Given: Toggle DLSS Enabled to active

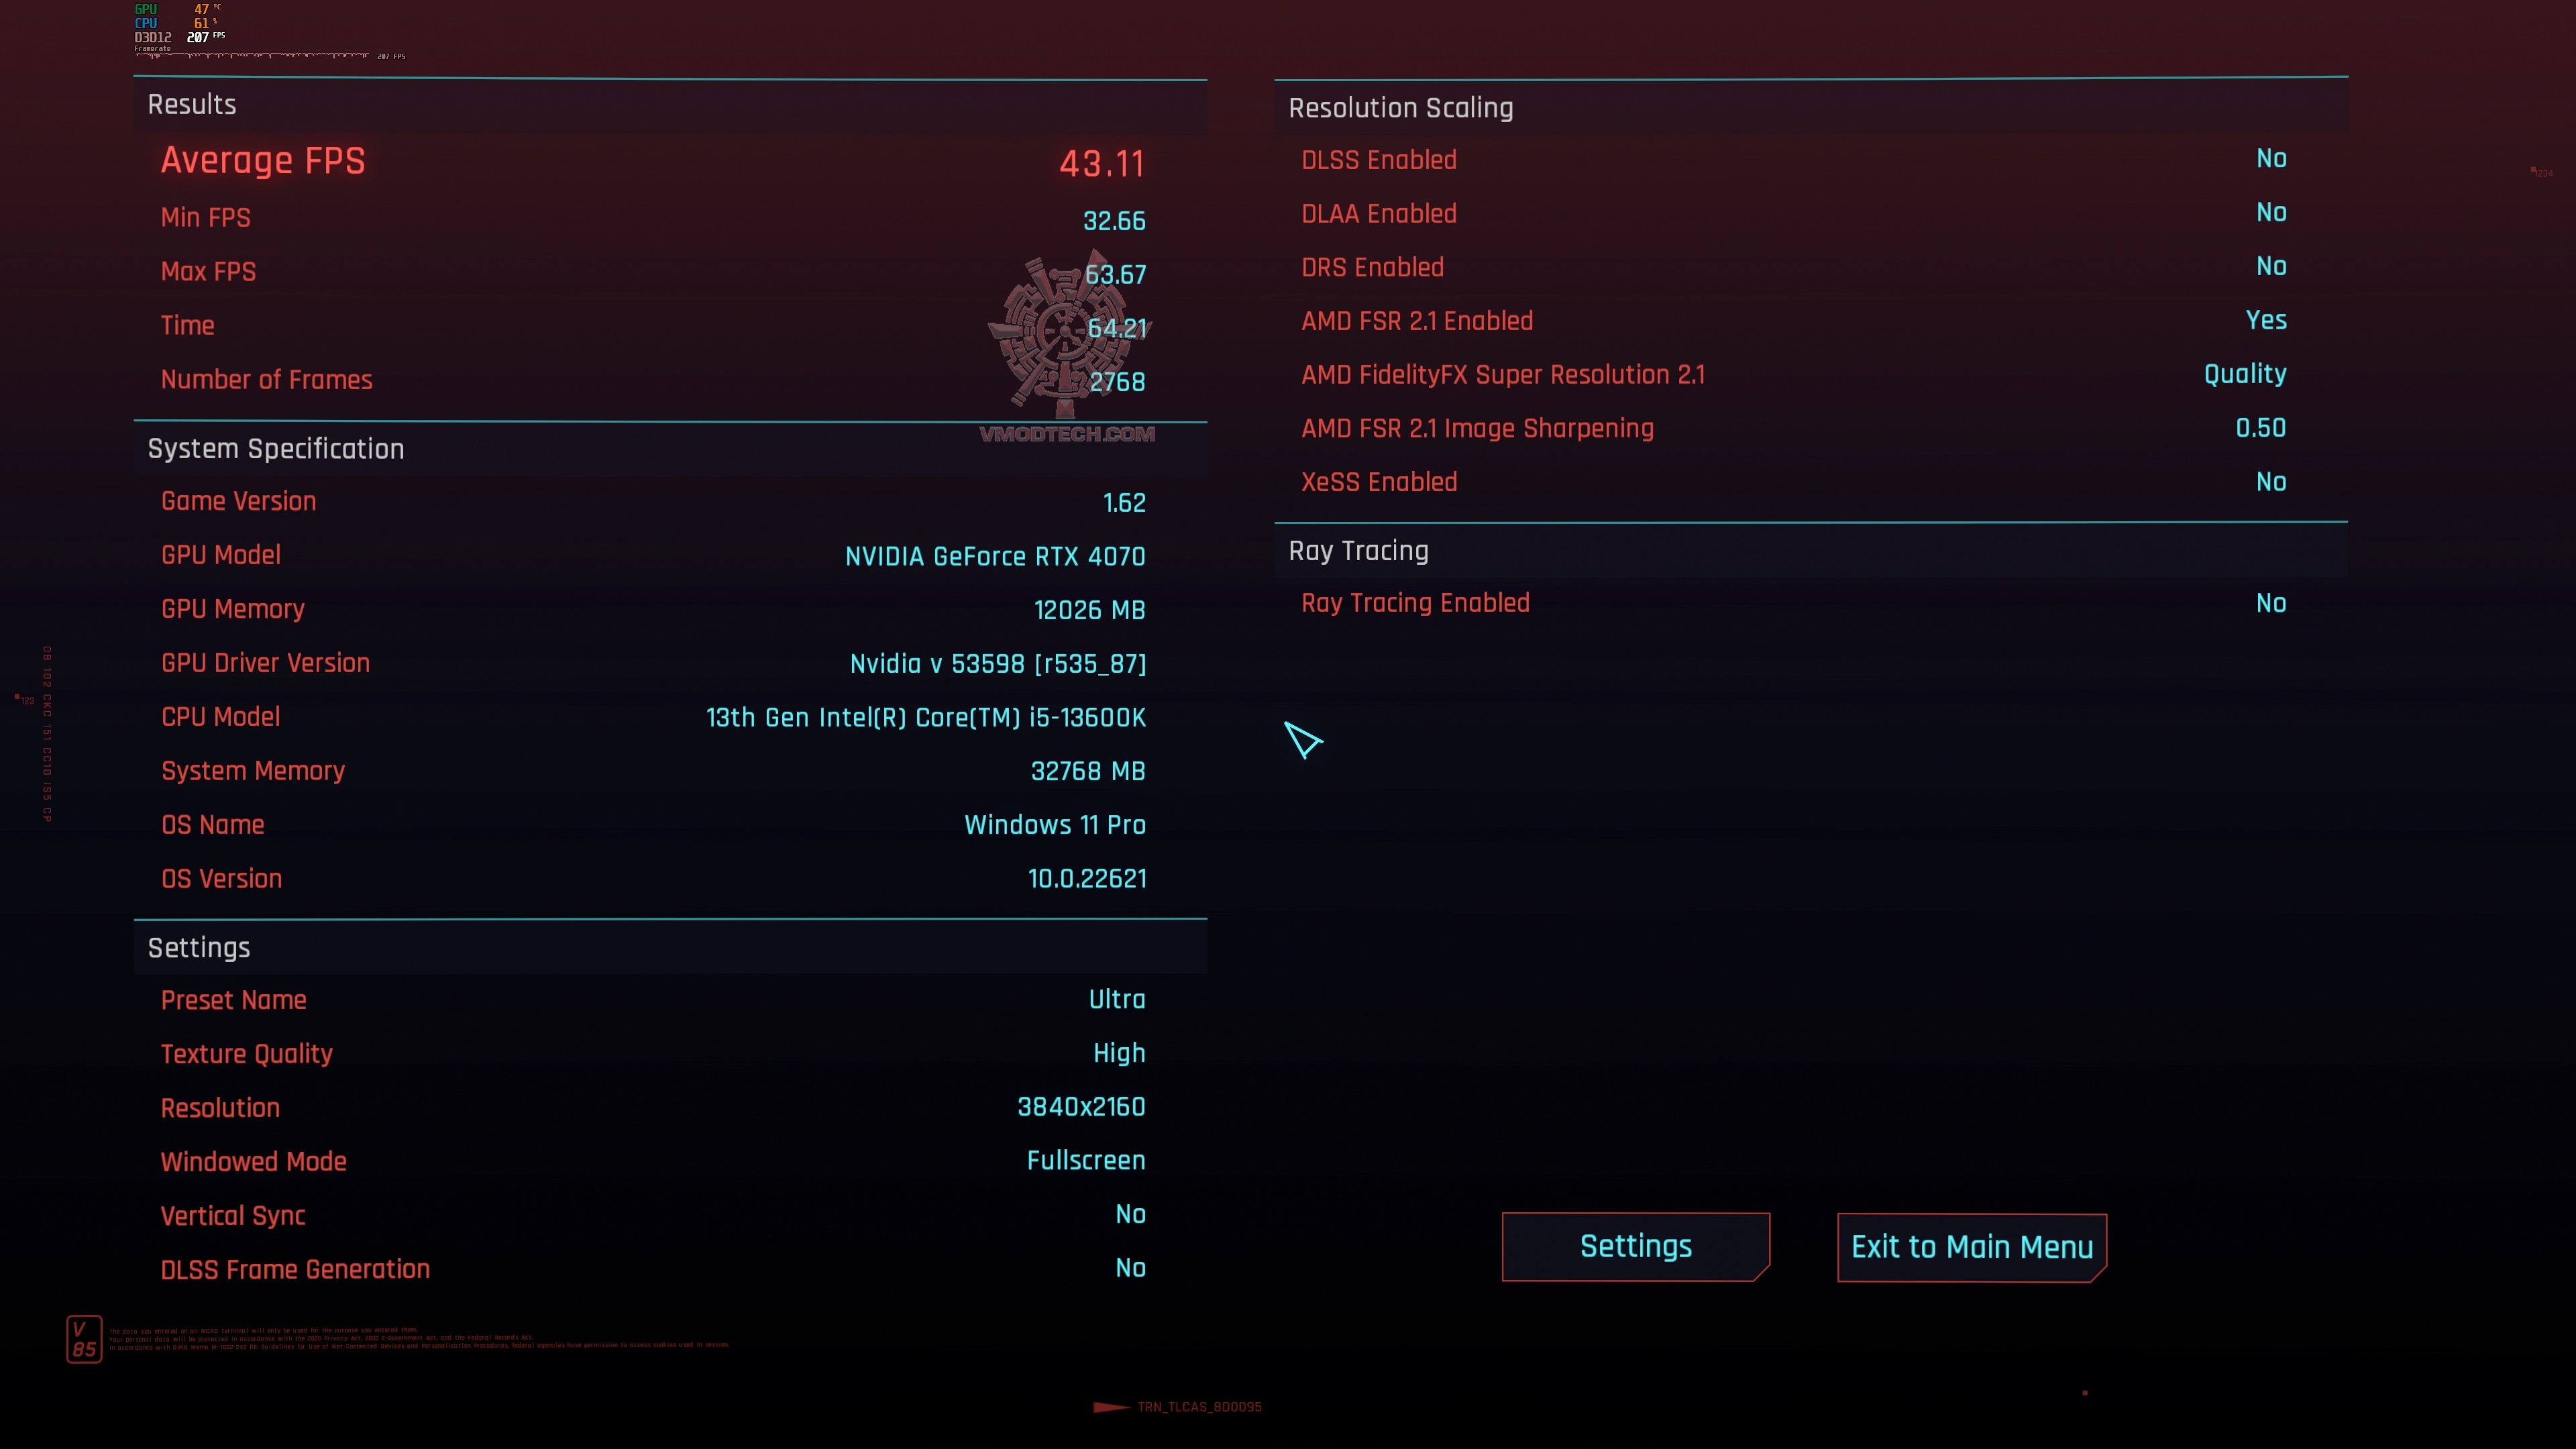Looking at the screenshot, I should 2270,159.
